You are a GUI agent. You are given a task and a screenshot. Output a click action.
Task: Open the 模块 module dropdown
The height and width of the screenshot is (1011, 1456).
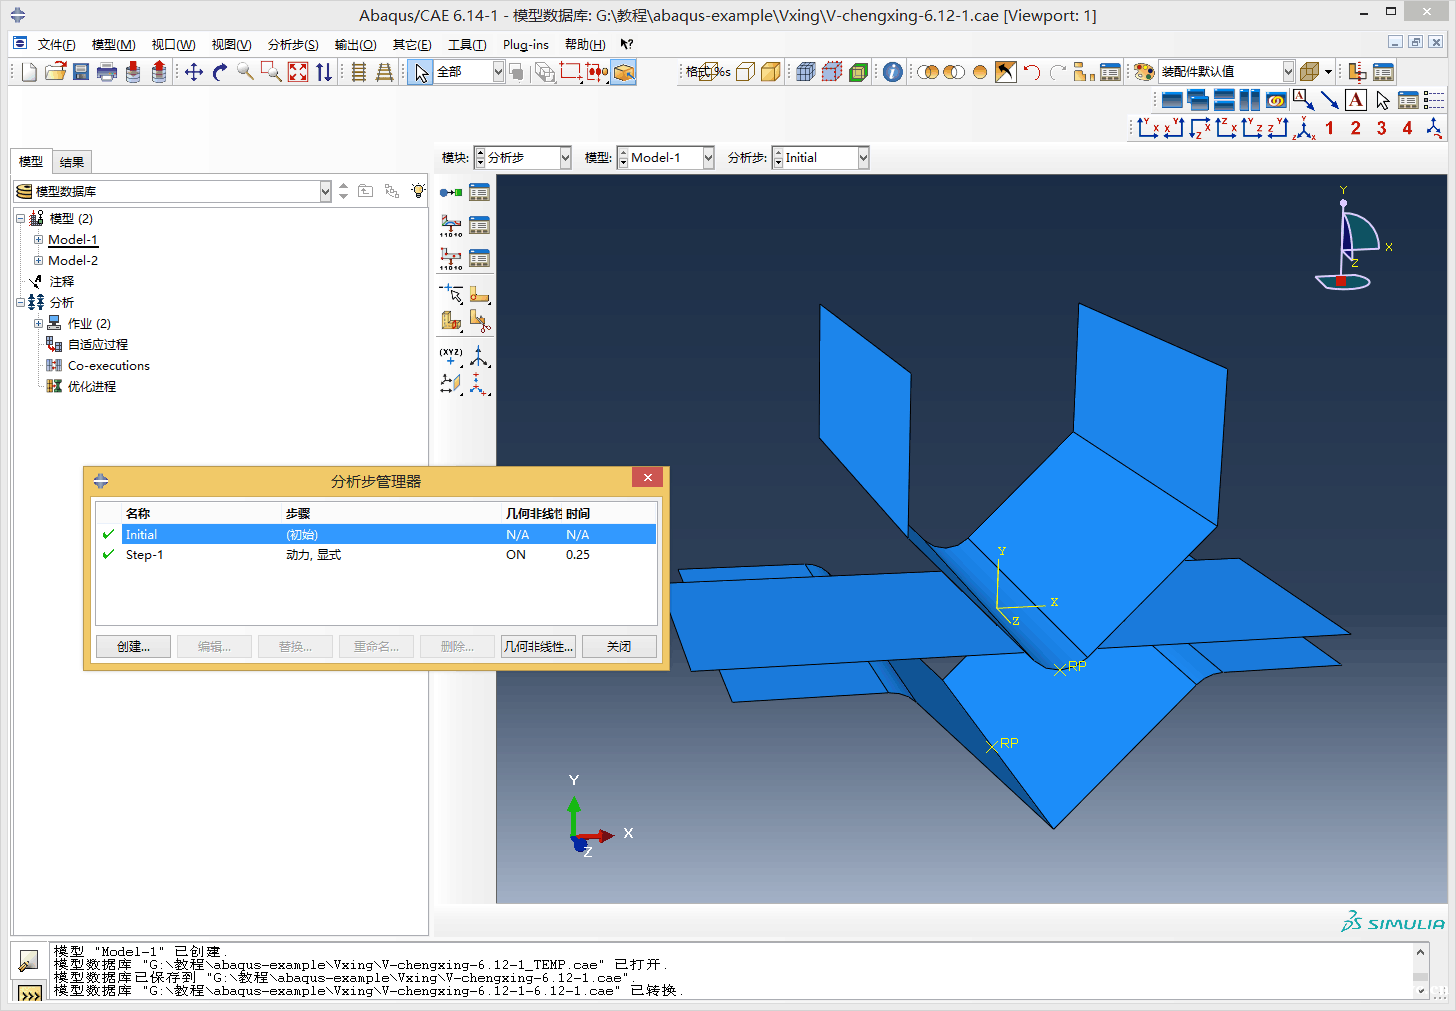(x=565, y=158)
